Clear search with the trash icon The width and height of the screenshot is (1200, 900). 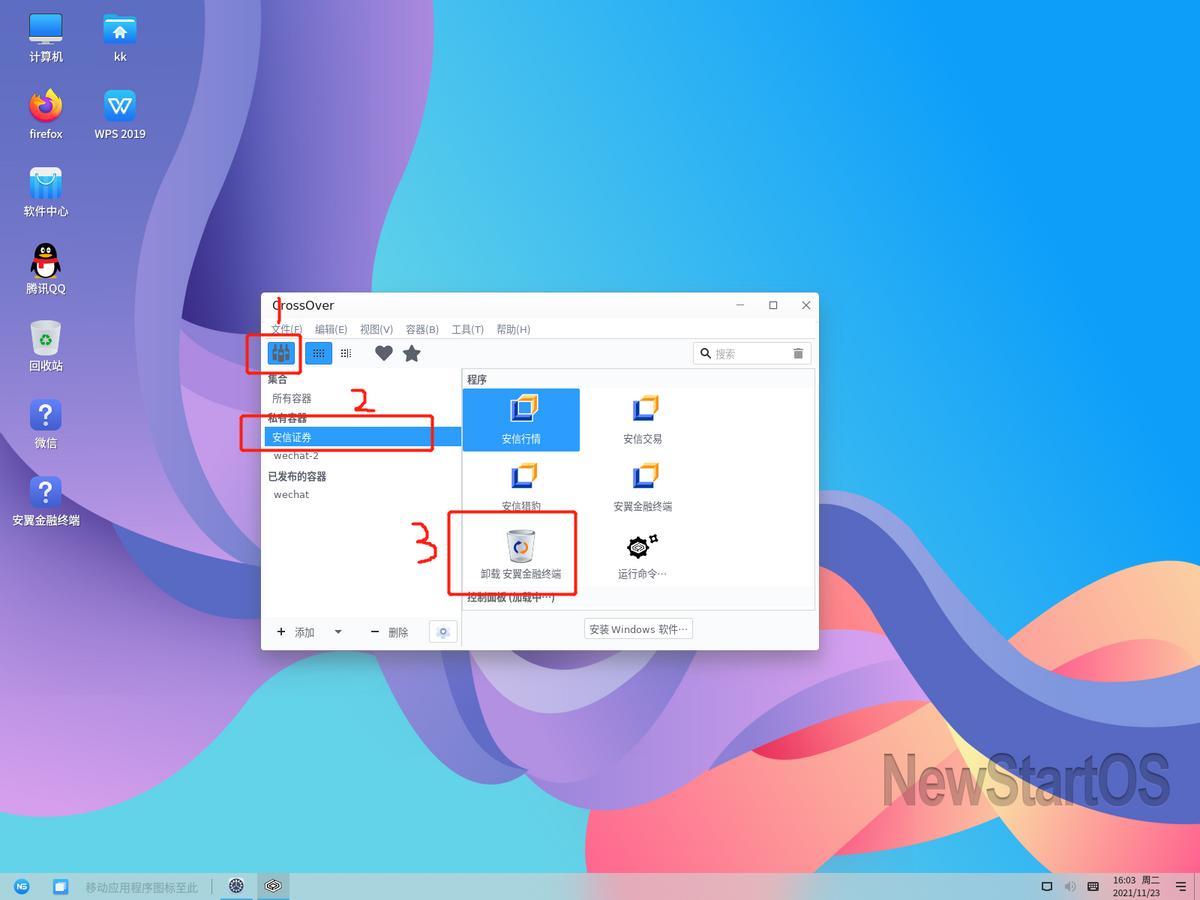[x=798, y=353]
